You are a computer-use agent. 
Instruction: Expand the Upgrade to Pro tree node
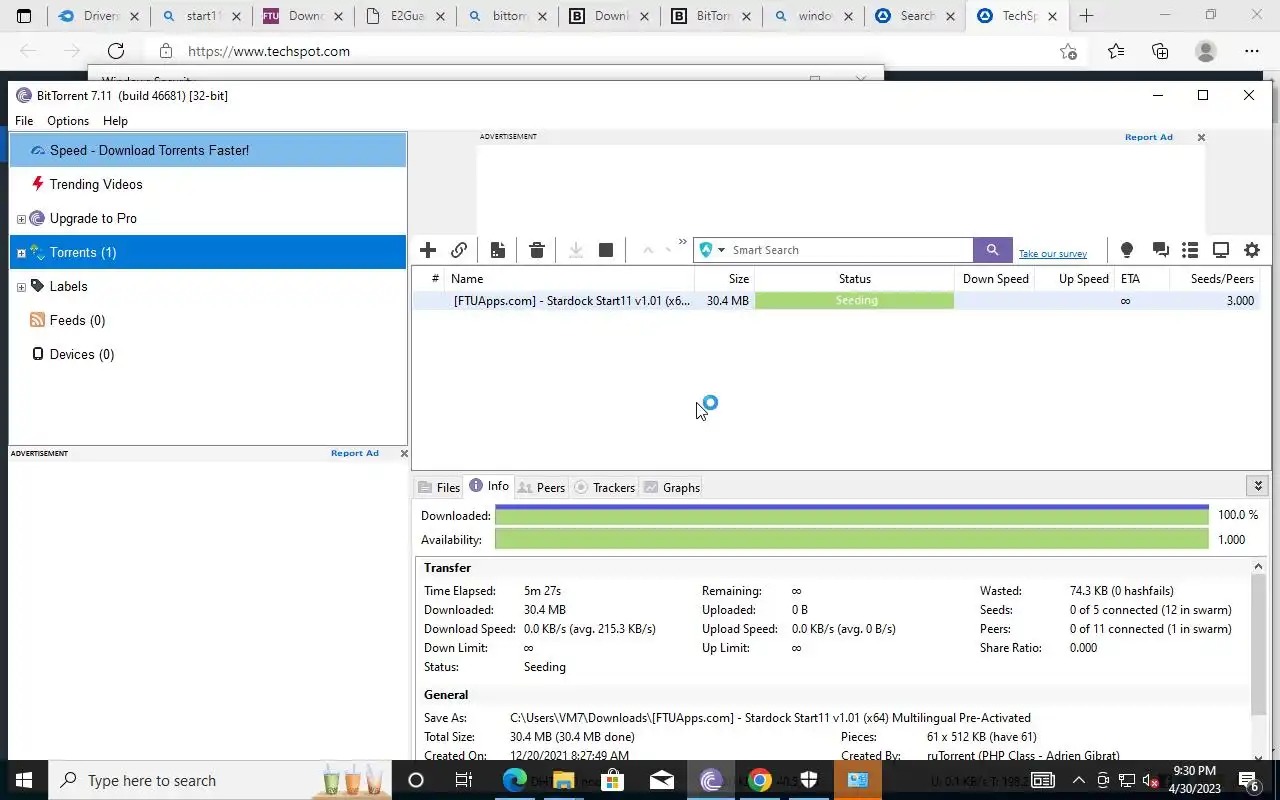pyautogui.click(x=21, y=219)
